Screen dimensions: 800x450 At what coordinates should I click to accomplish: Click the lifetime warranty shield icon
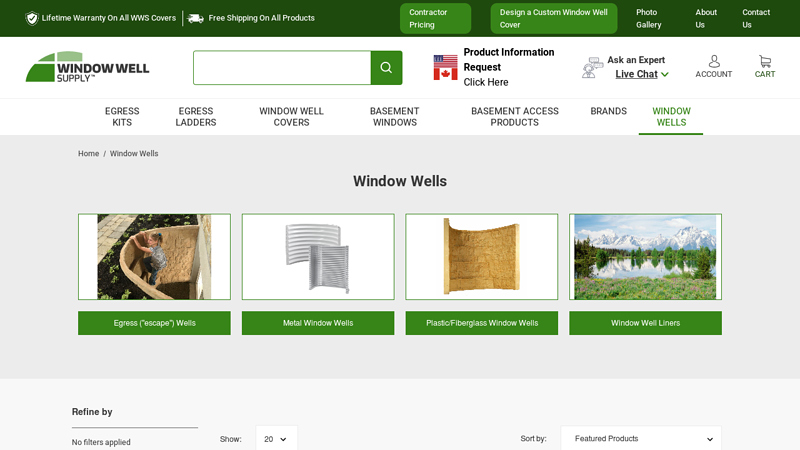(32, 18)
